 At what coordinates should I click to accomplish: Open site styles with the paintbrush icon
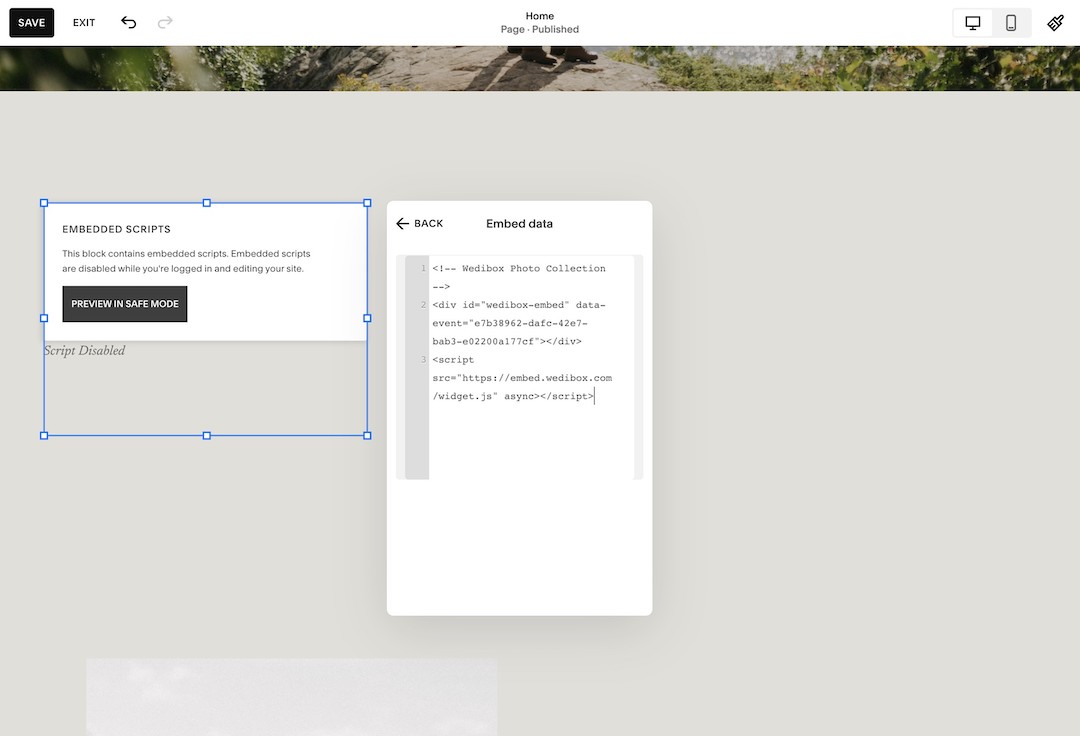[1055, 22]
